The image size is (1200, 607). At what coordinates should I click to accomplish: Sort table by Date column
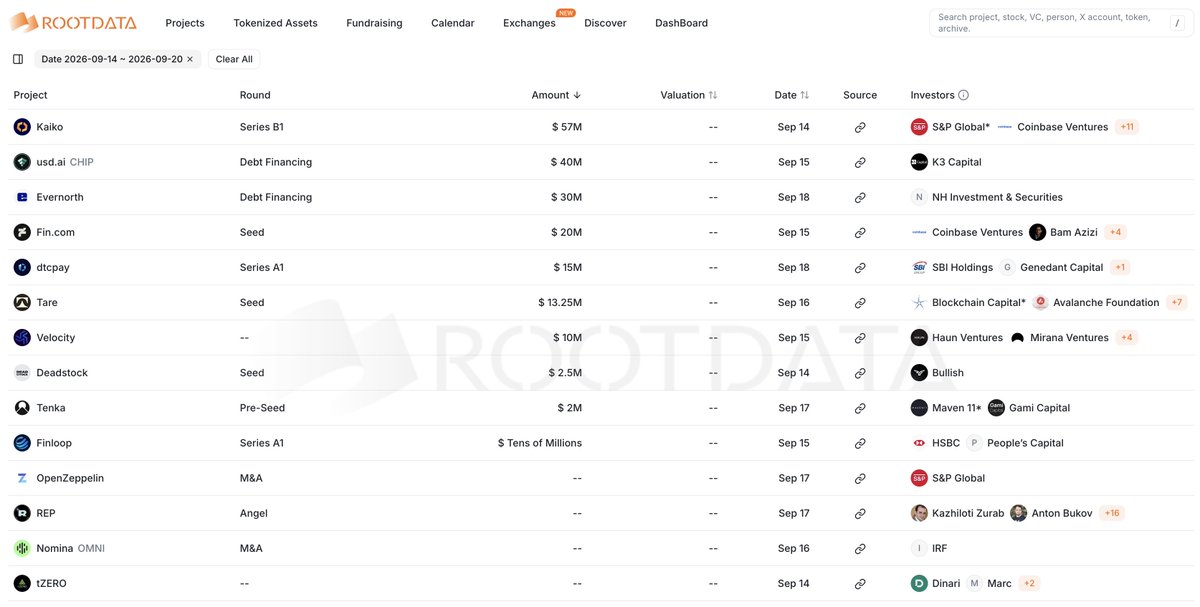click(792, 95)
